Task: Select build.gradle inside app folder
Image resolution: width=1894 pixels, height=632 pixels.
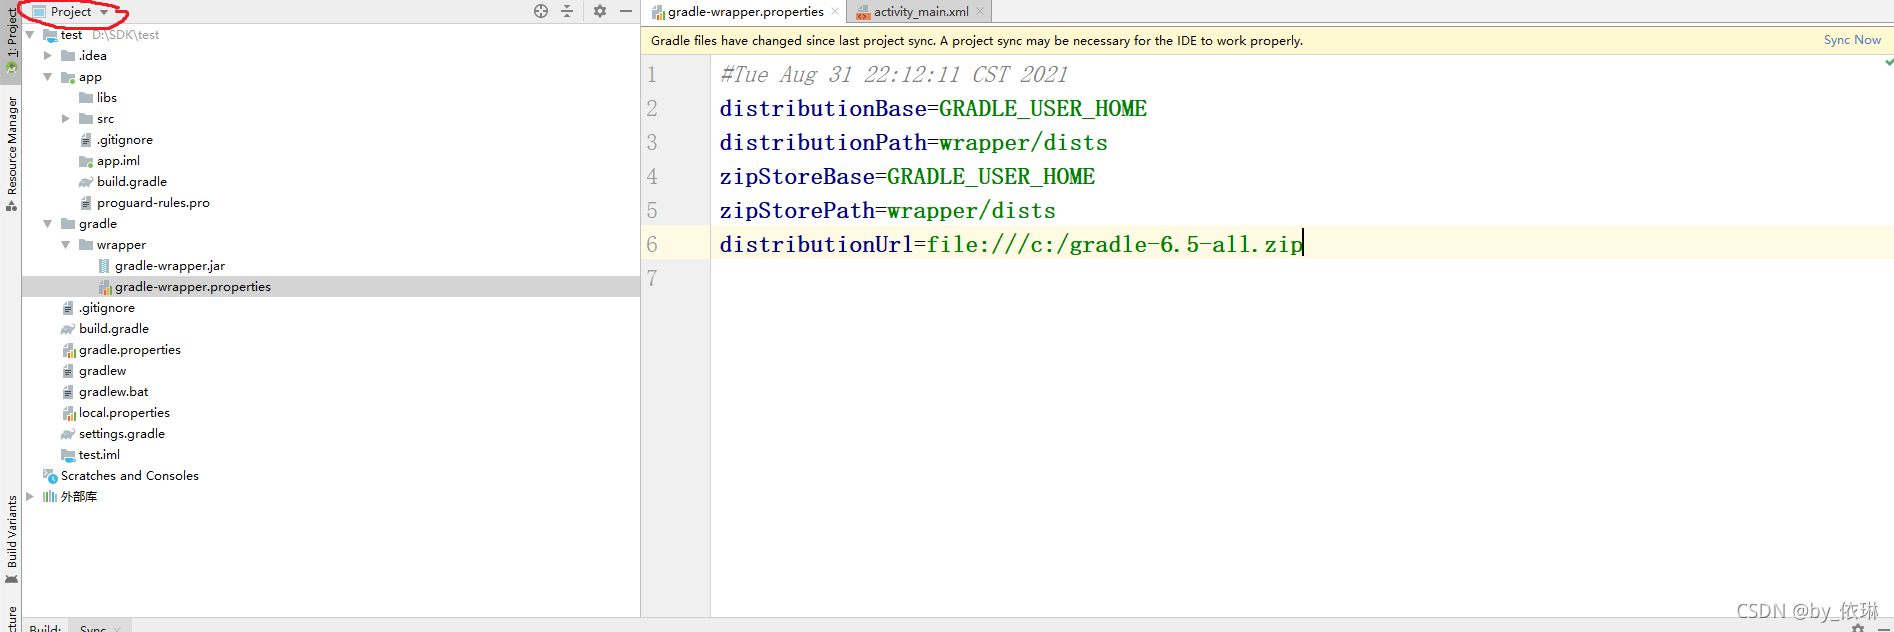Action: (132, 182)
